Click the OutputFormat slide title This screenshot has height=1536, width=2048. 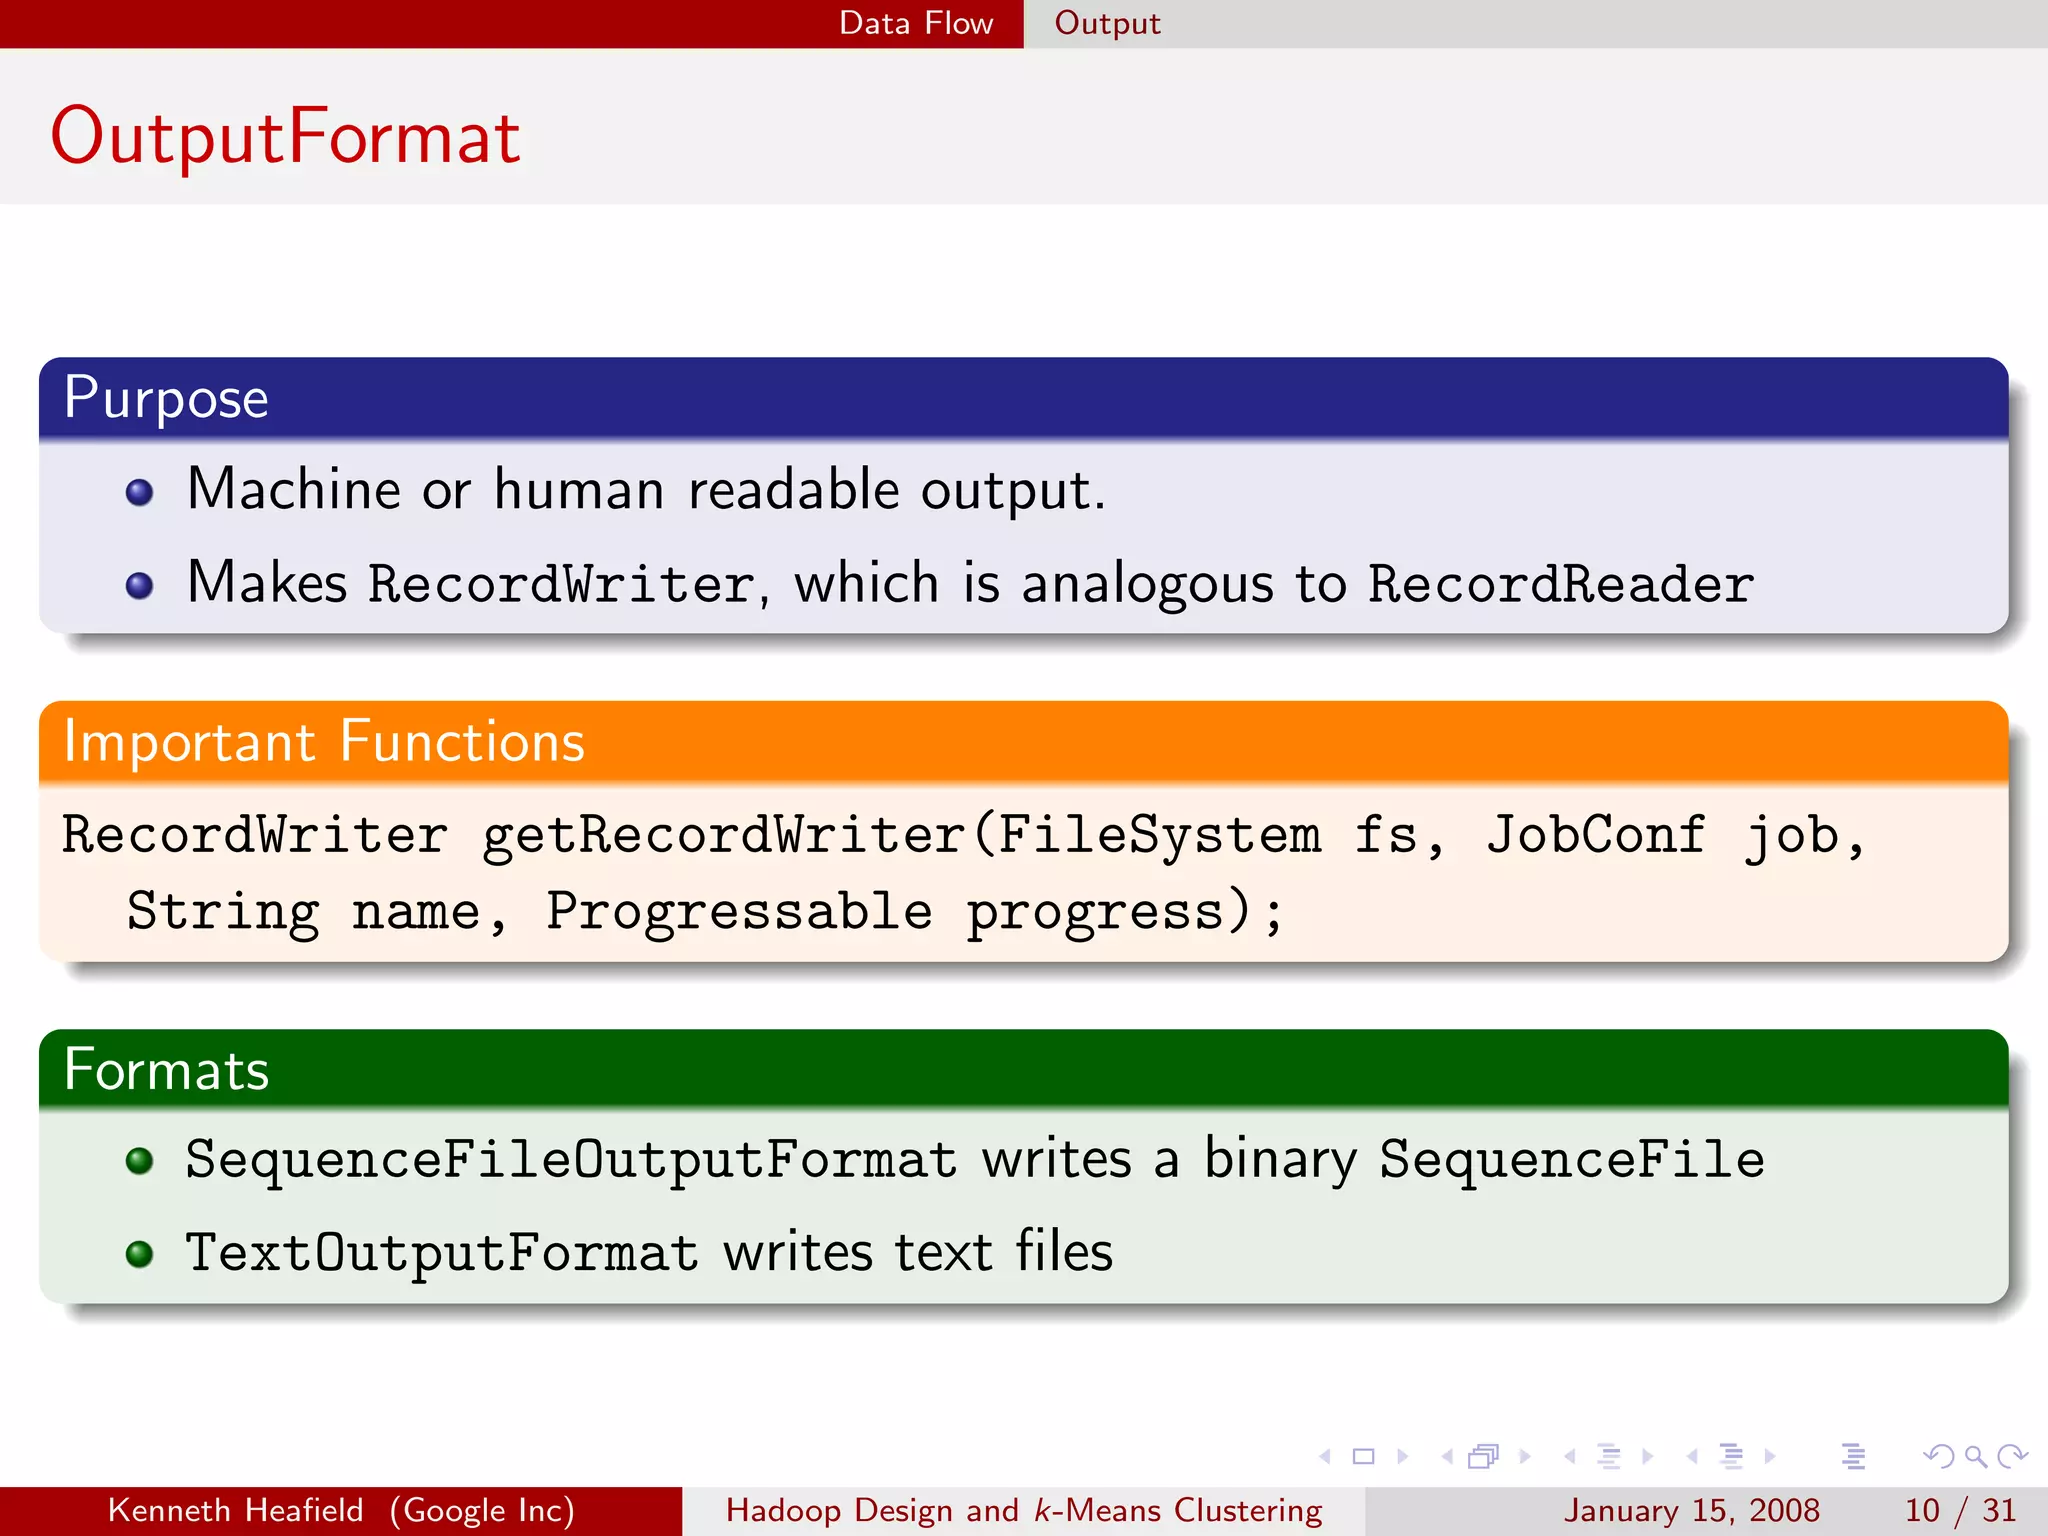click(285, 136)
